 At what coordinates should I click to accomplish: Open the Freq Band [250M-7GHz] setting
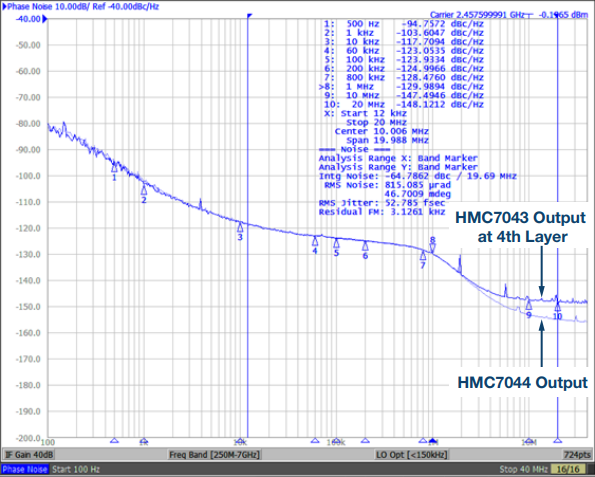[214, 455]
